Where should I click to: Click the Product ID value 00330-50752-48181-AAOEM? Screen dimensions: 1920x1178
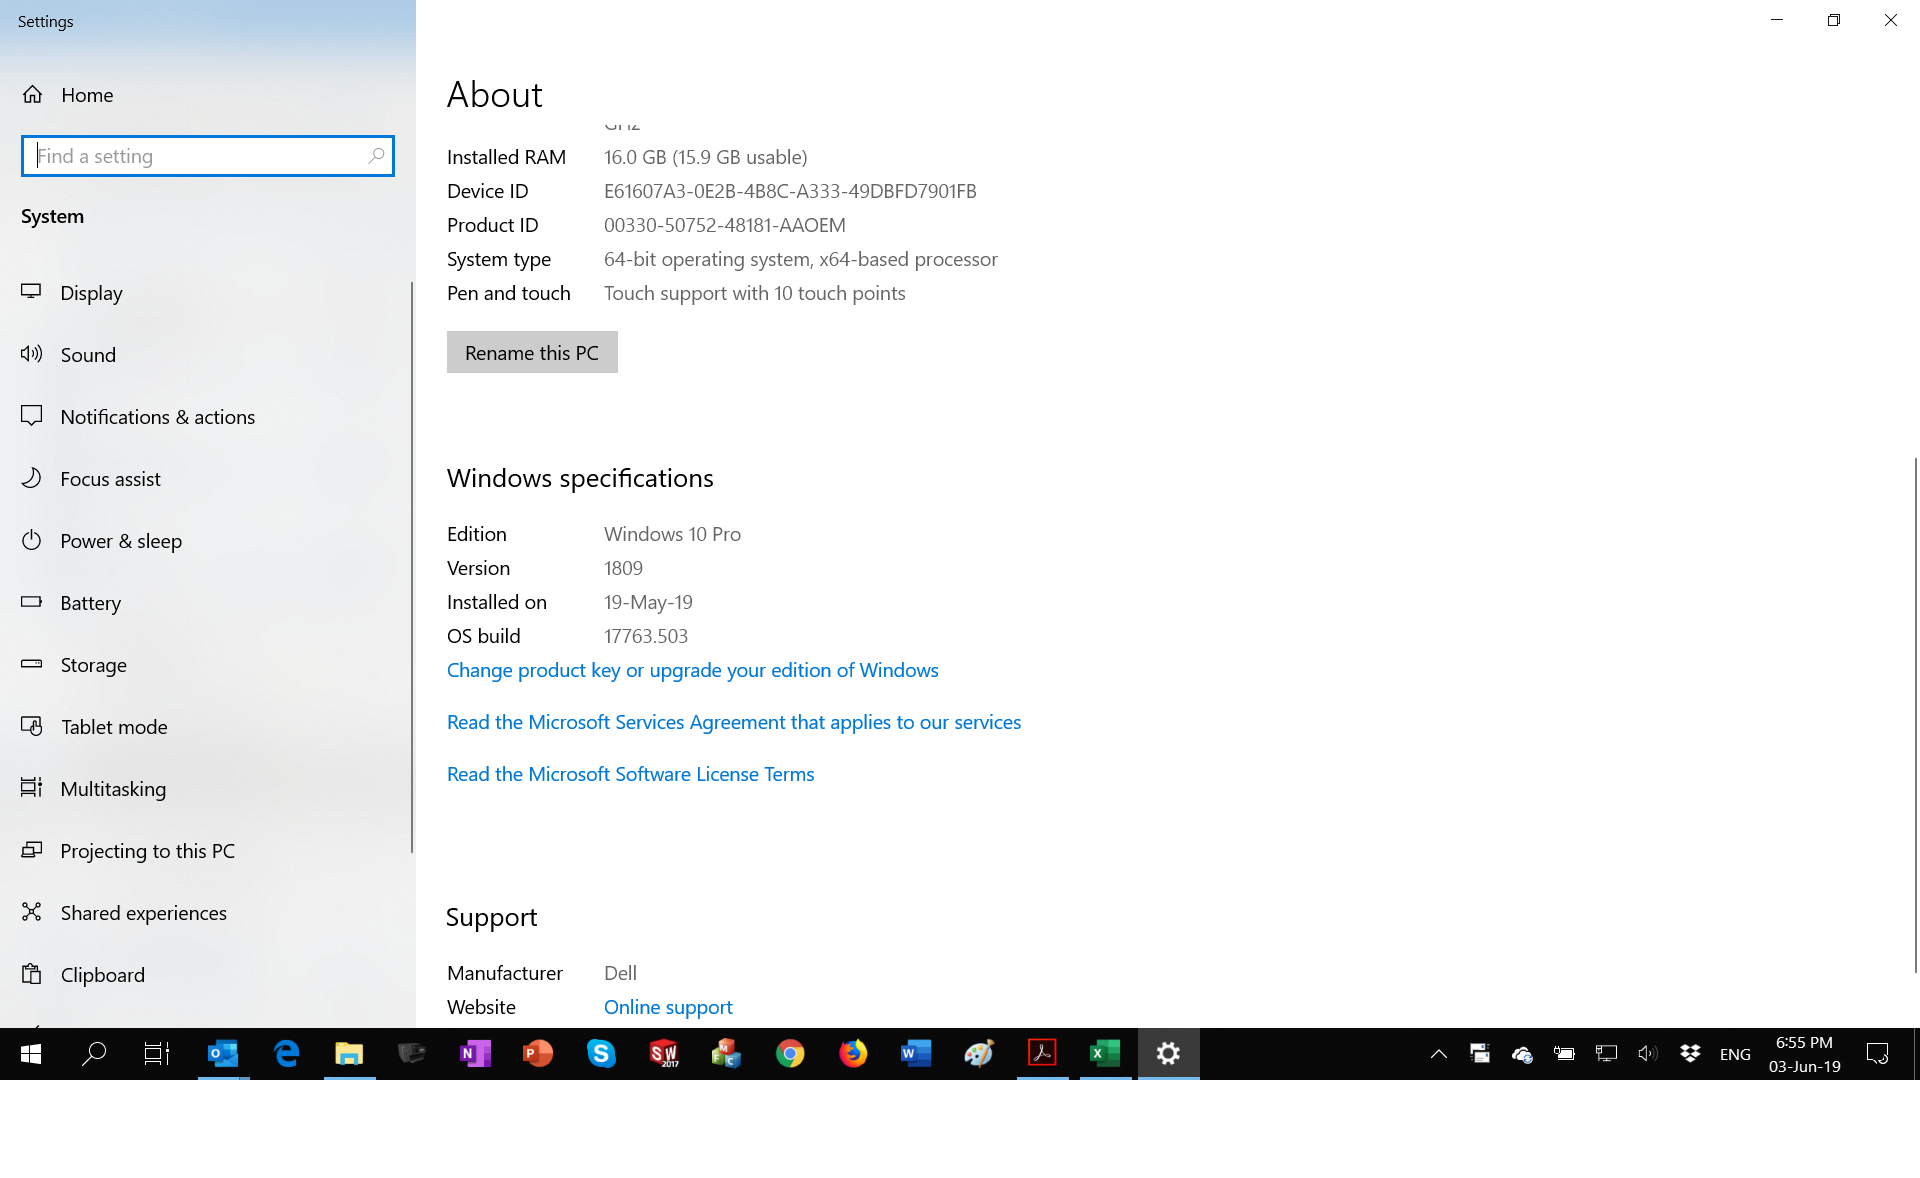(725, 225)
